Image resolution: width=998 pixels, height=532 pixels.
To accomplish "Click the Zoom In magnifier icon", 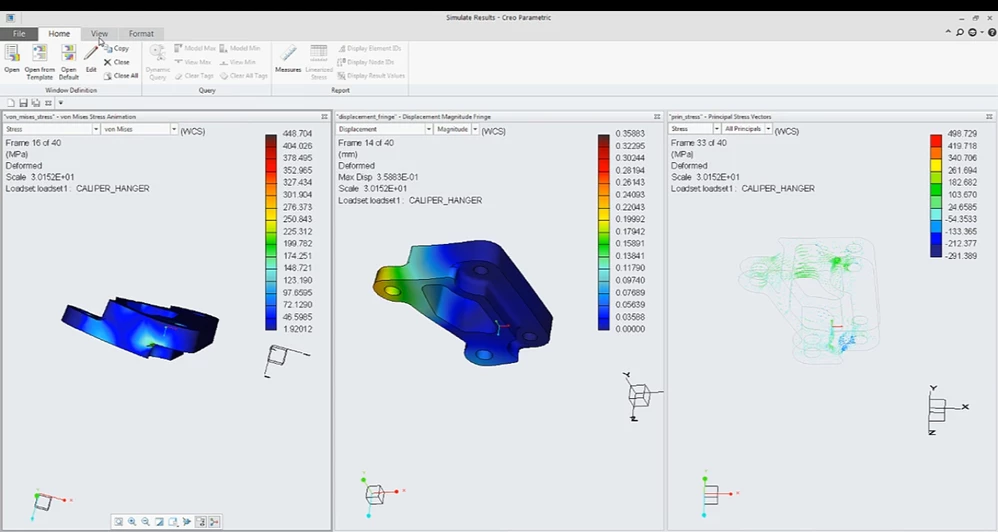I will tap(132, 522).
